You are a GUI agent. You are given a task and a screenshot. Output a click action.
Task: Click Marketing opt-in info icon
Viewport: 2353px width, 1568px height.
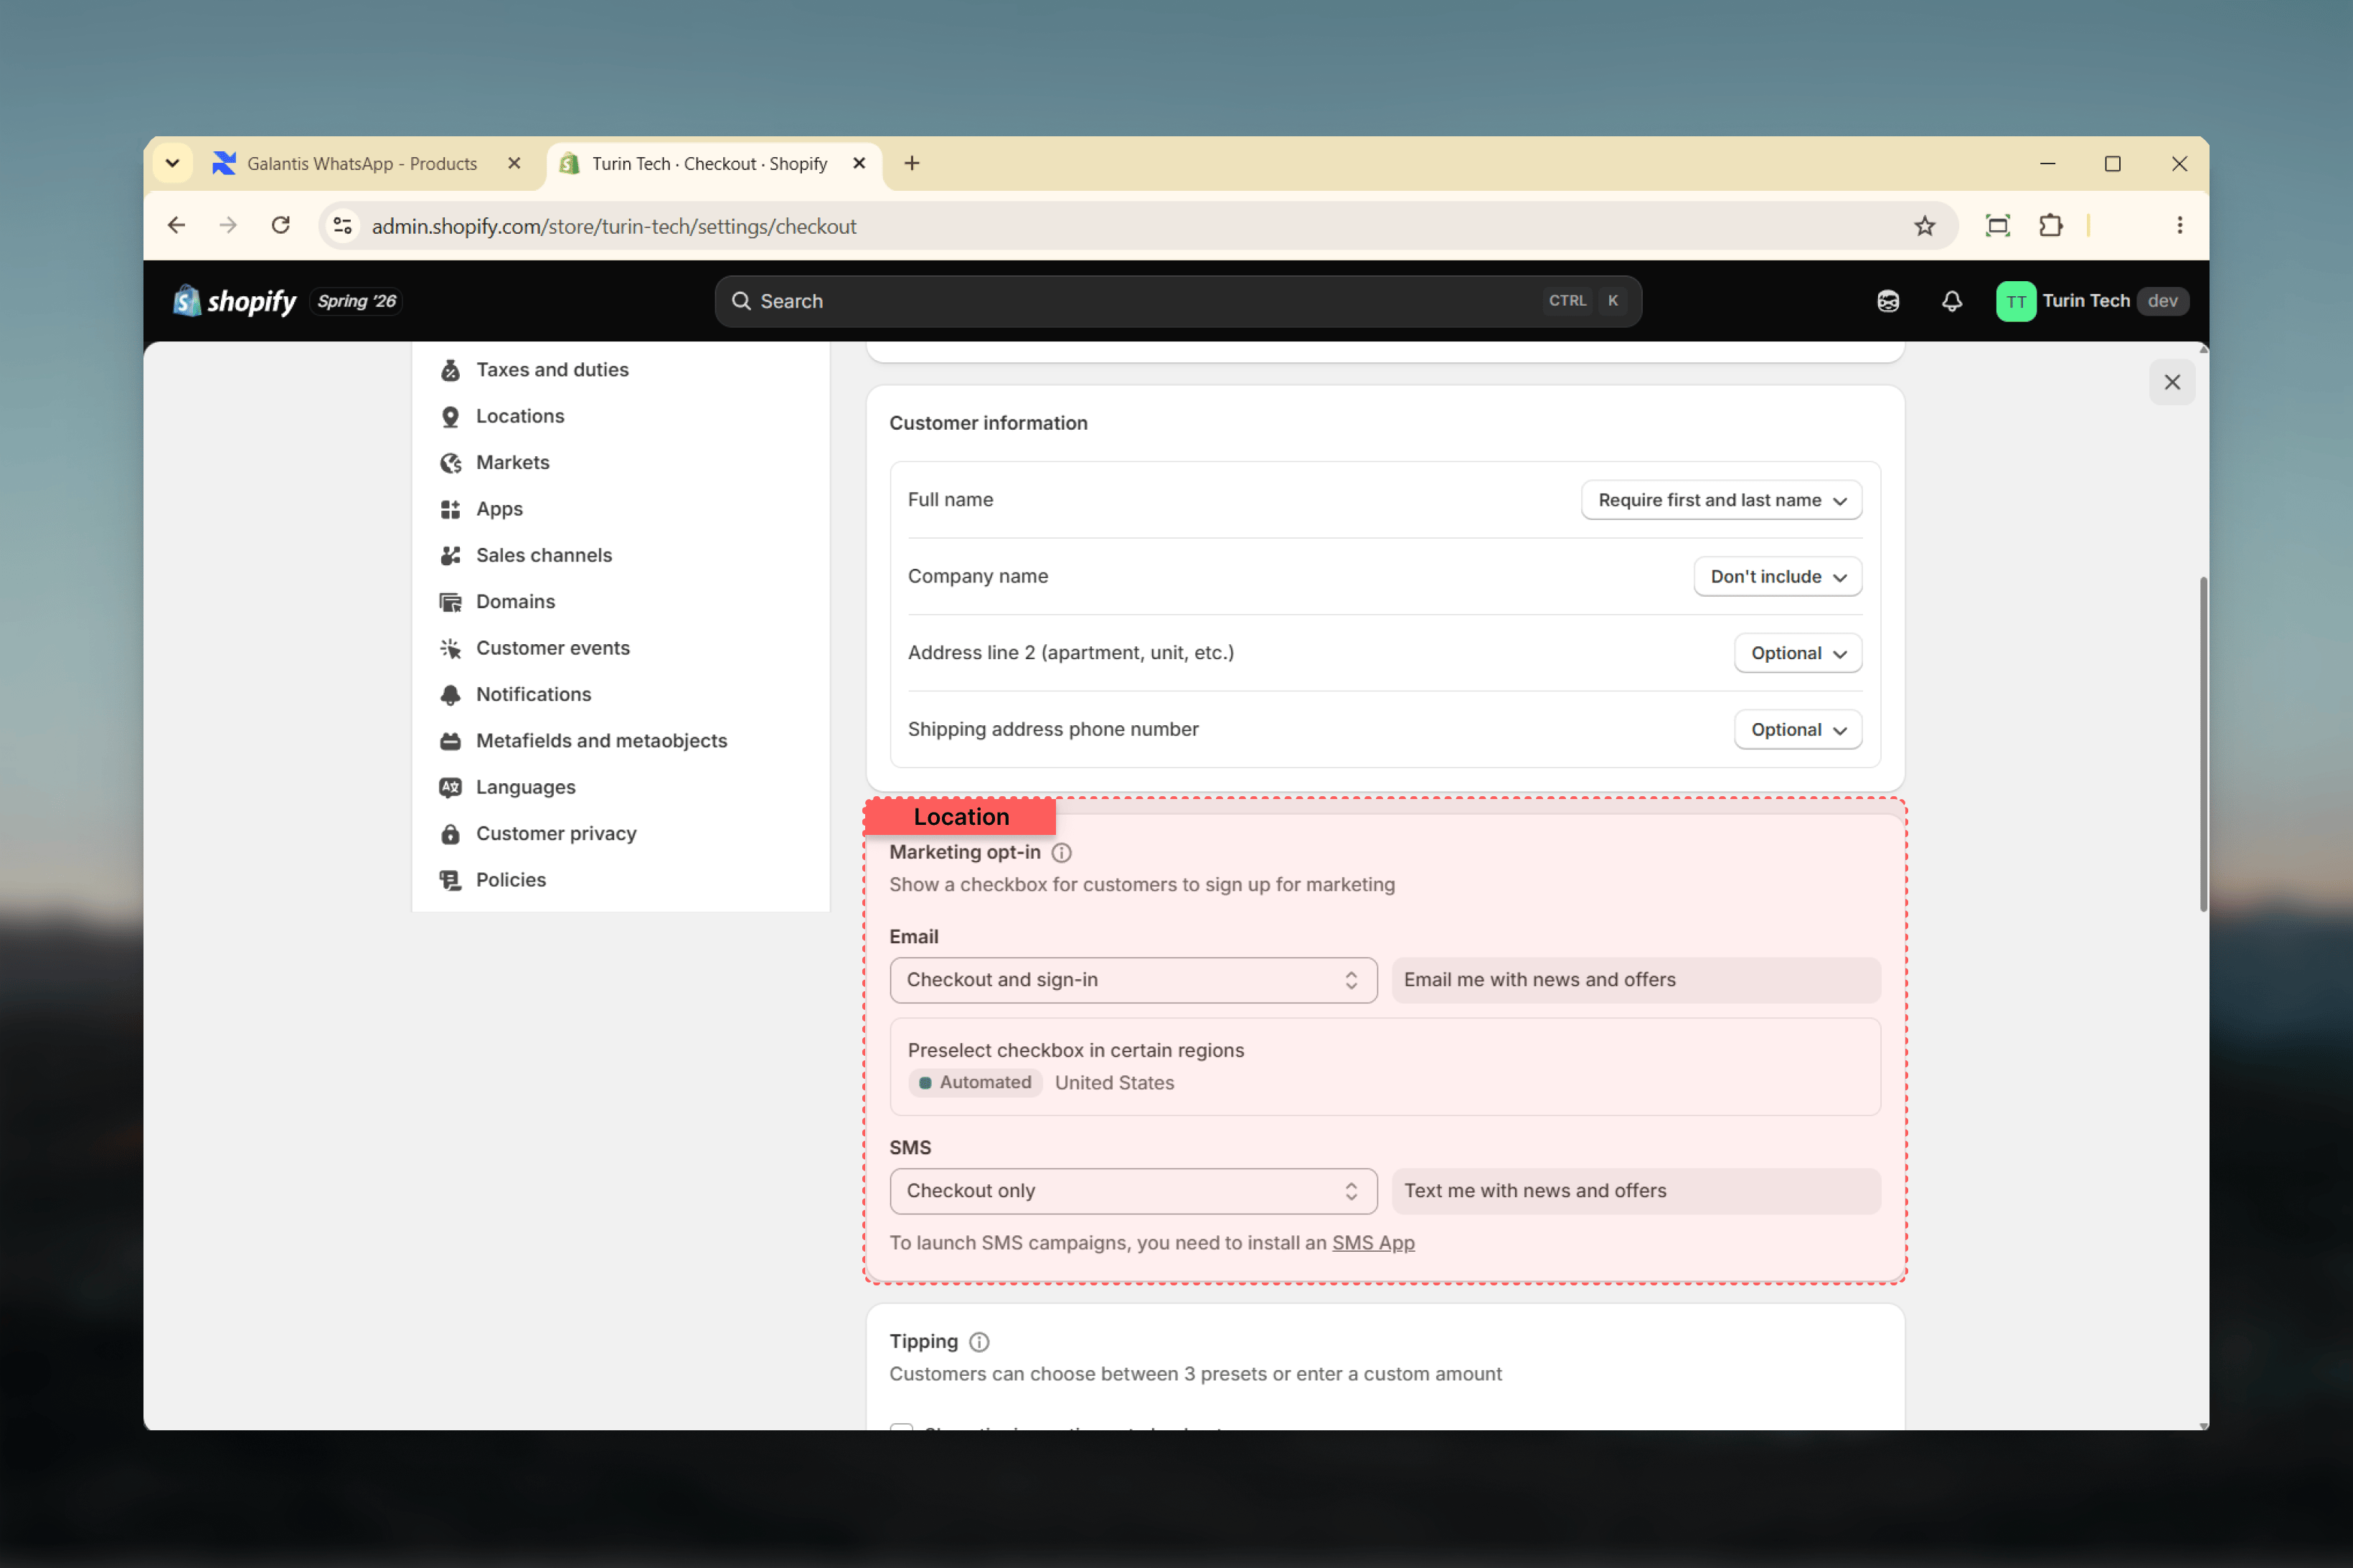point(1062,853)
